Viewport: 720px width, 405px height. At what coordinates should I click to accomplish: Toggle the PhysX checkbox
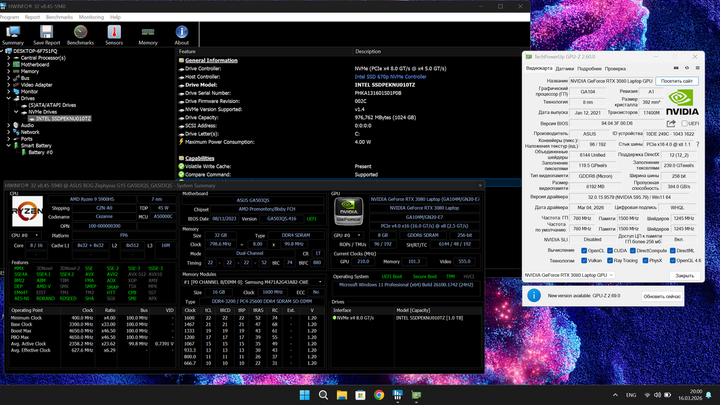[x=646, y=260]
